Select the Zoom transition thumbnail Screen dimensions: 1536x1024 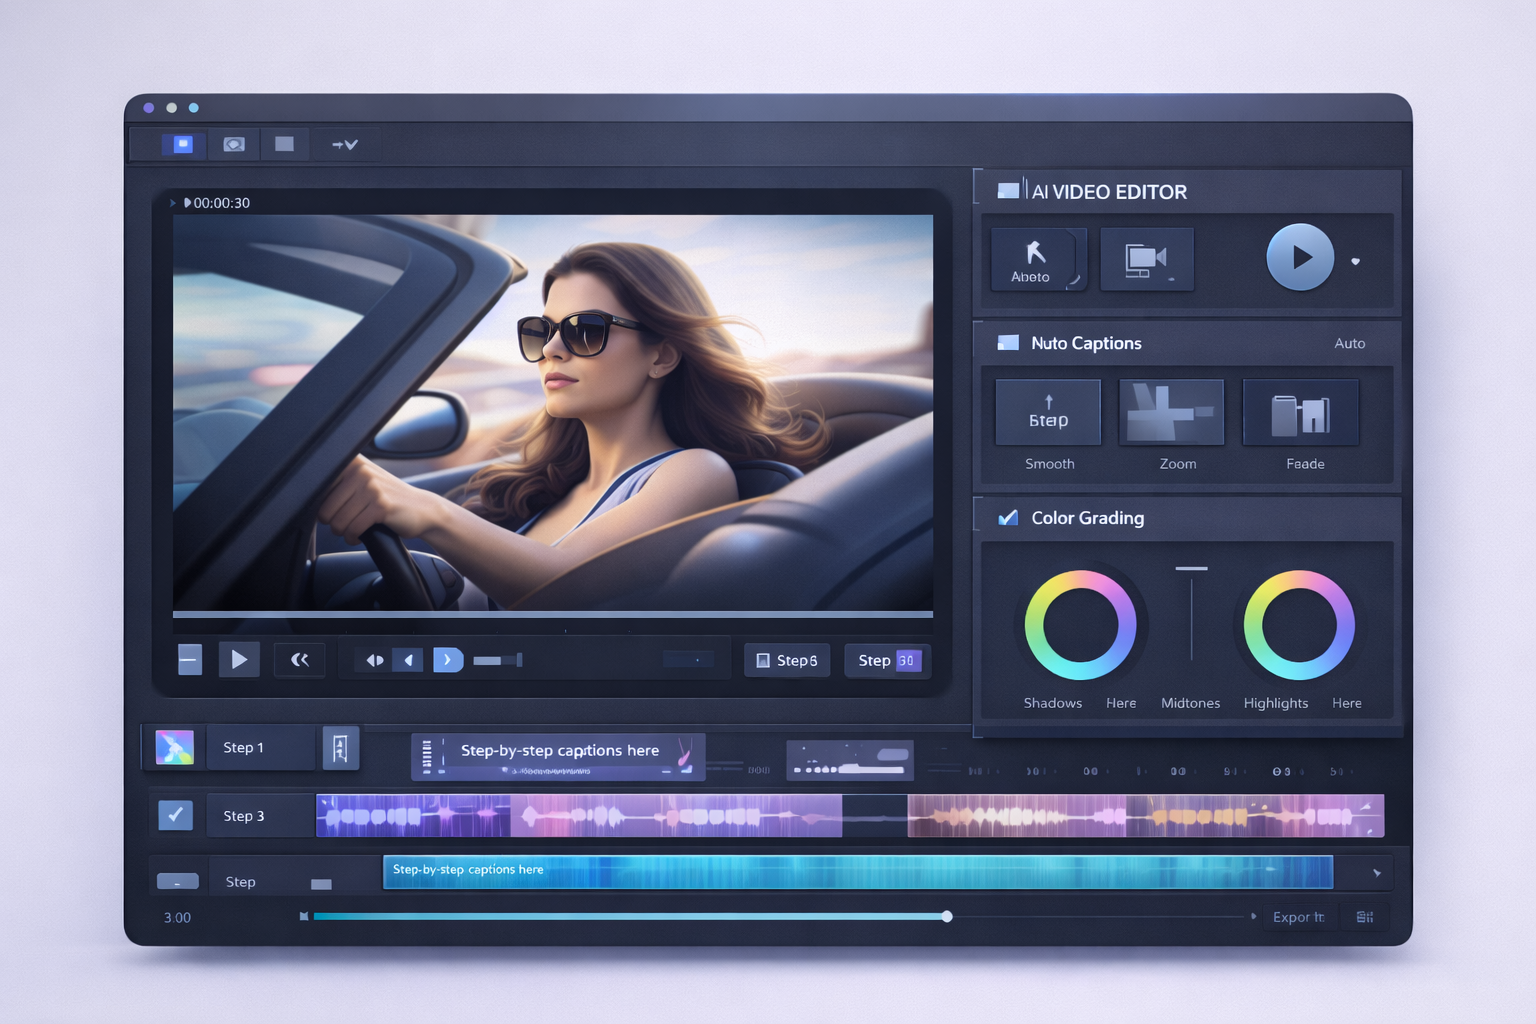pos(1171,412)
